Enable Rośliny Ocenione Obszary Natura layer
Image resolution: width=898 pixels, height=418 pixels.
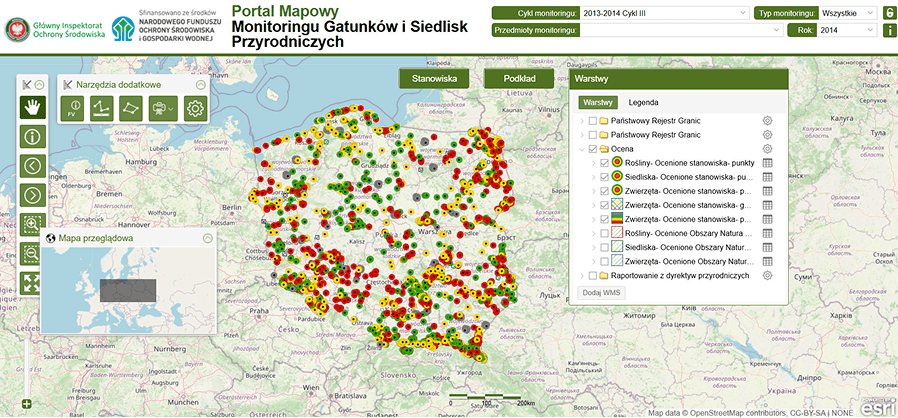point(605,233)
